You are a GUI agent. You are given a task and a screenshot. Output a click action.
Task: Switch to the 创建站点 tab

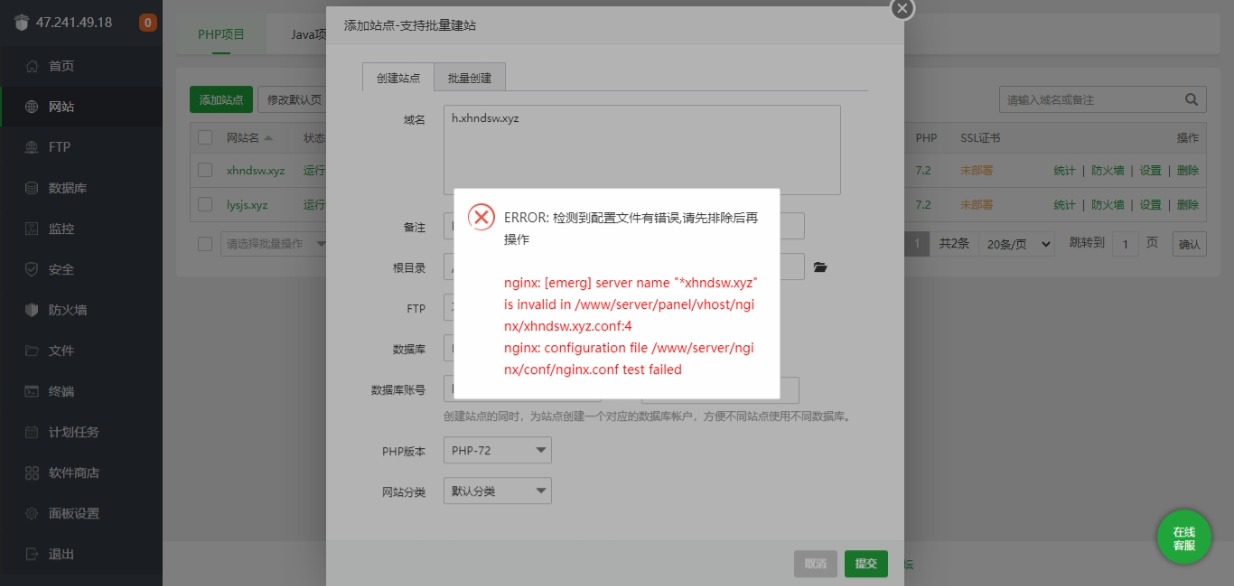point(398,77)
